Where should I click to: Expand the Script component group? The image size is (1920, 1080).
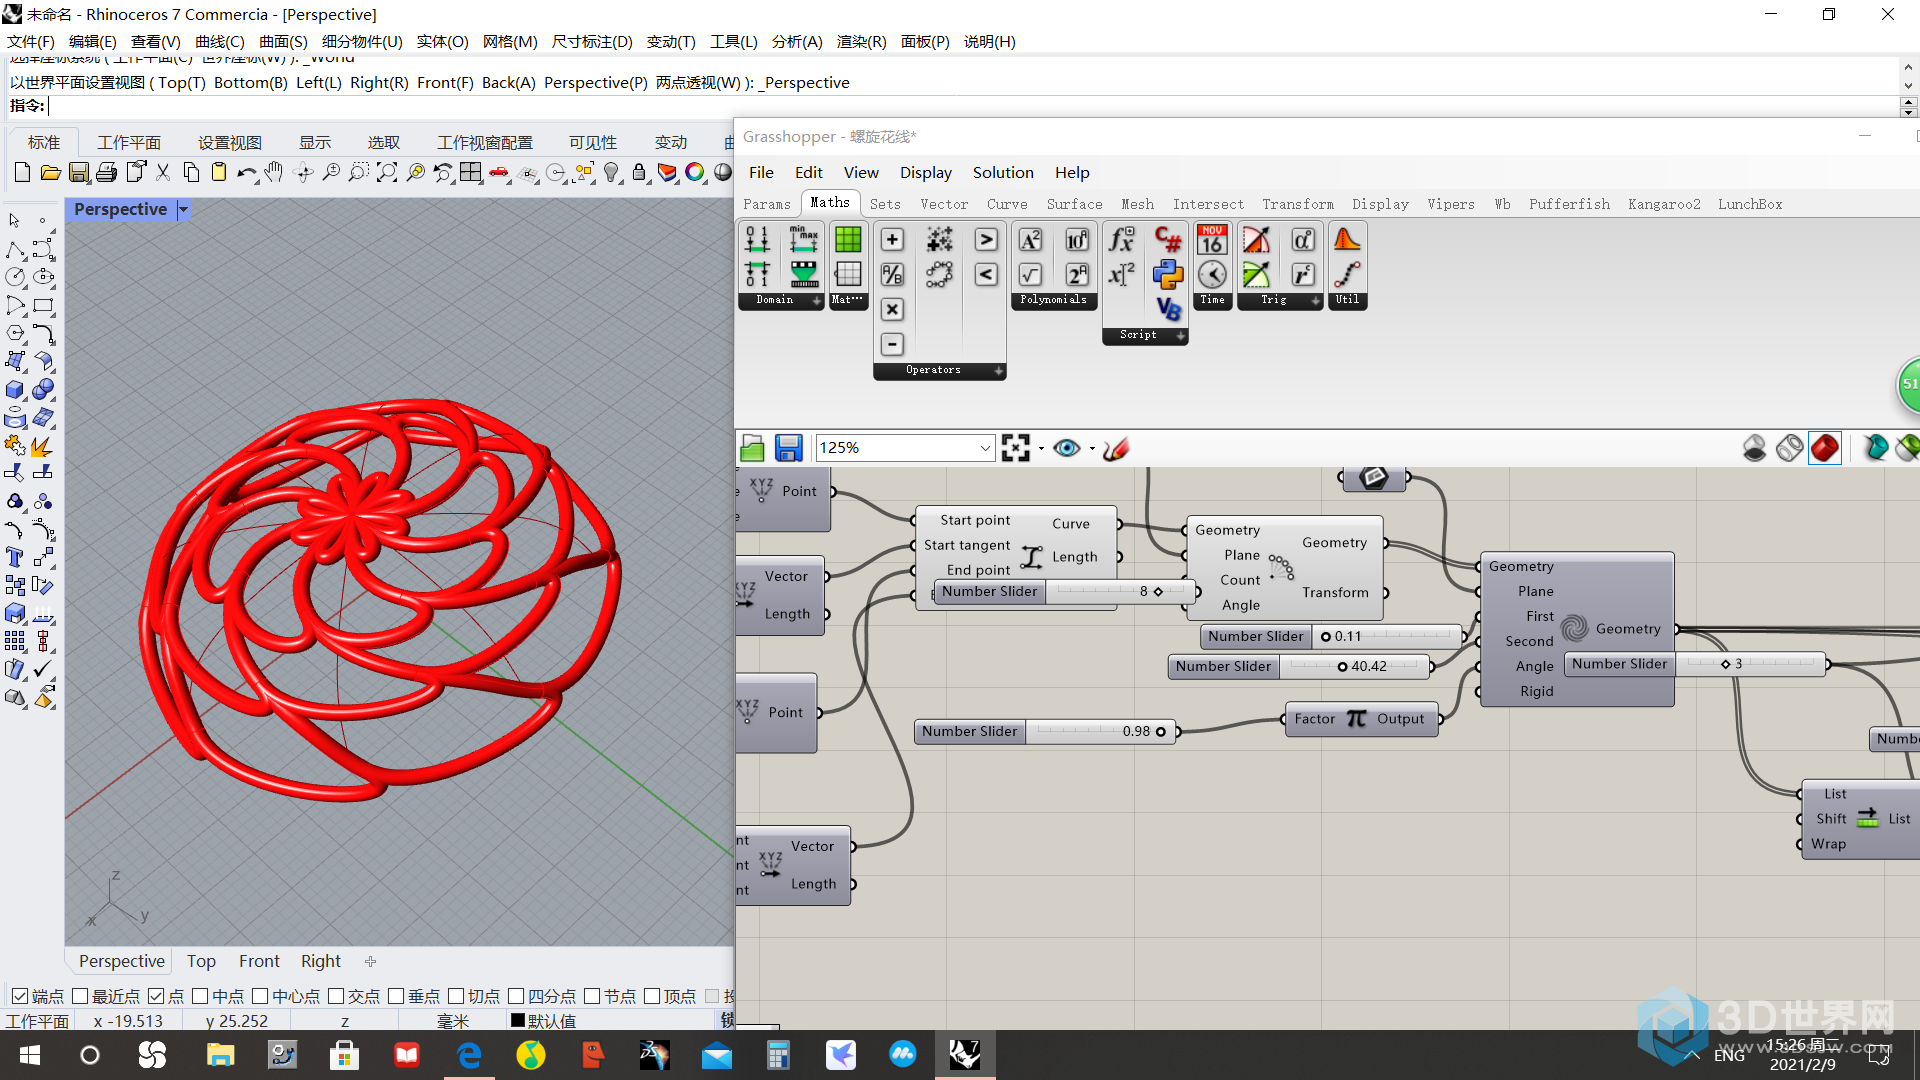(x=1180, y=336)
